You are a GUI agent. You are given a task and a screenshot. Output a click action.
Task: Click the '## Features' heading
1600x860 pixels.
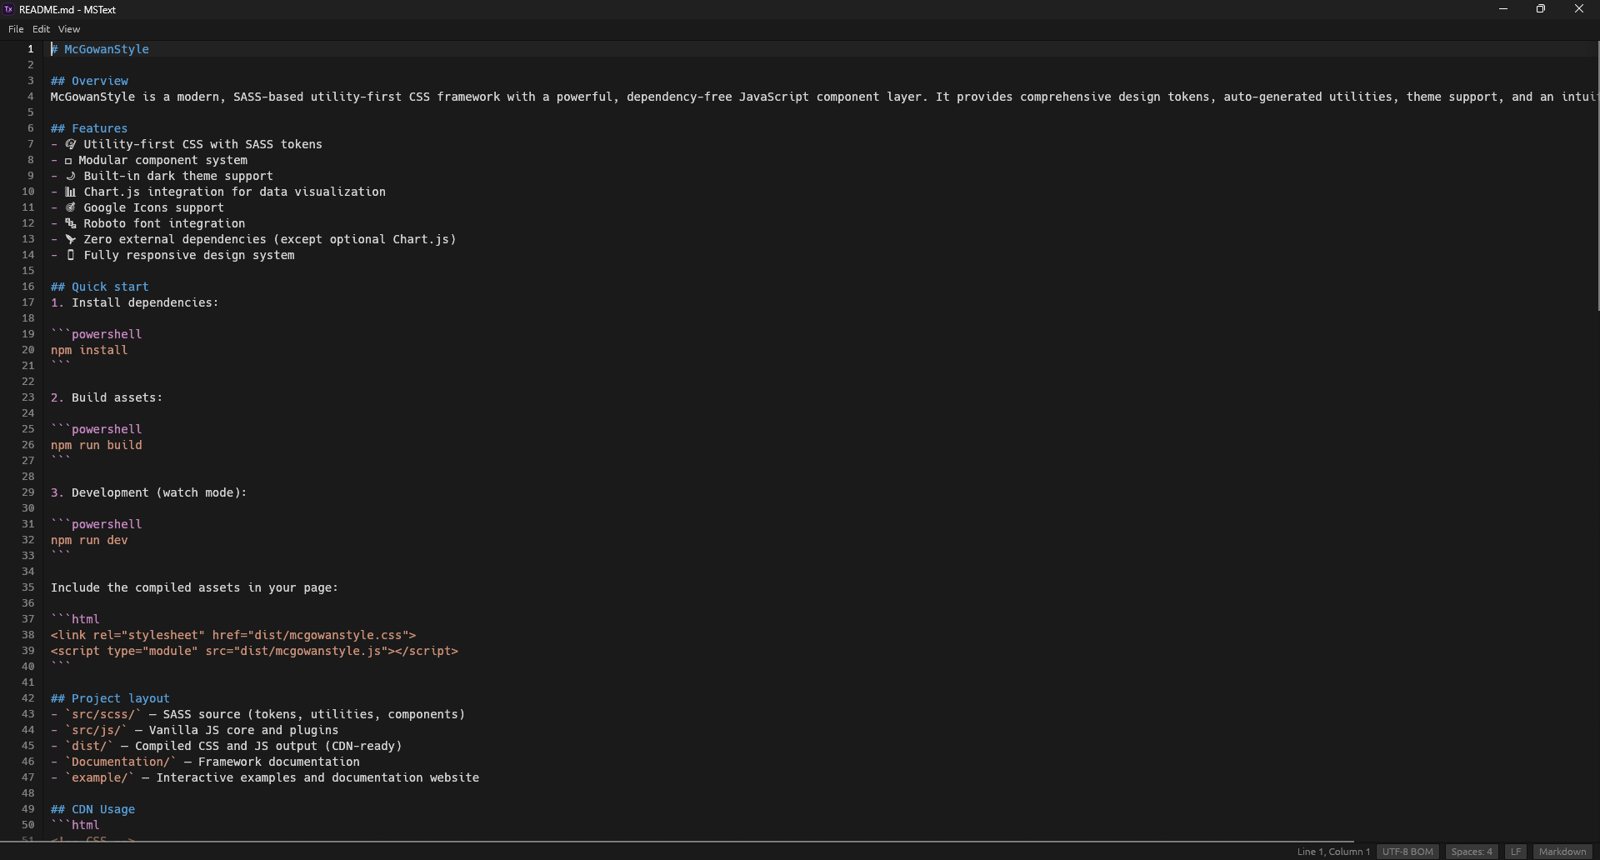tap(90, 129)
